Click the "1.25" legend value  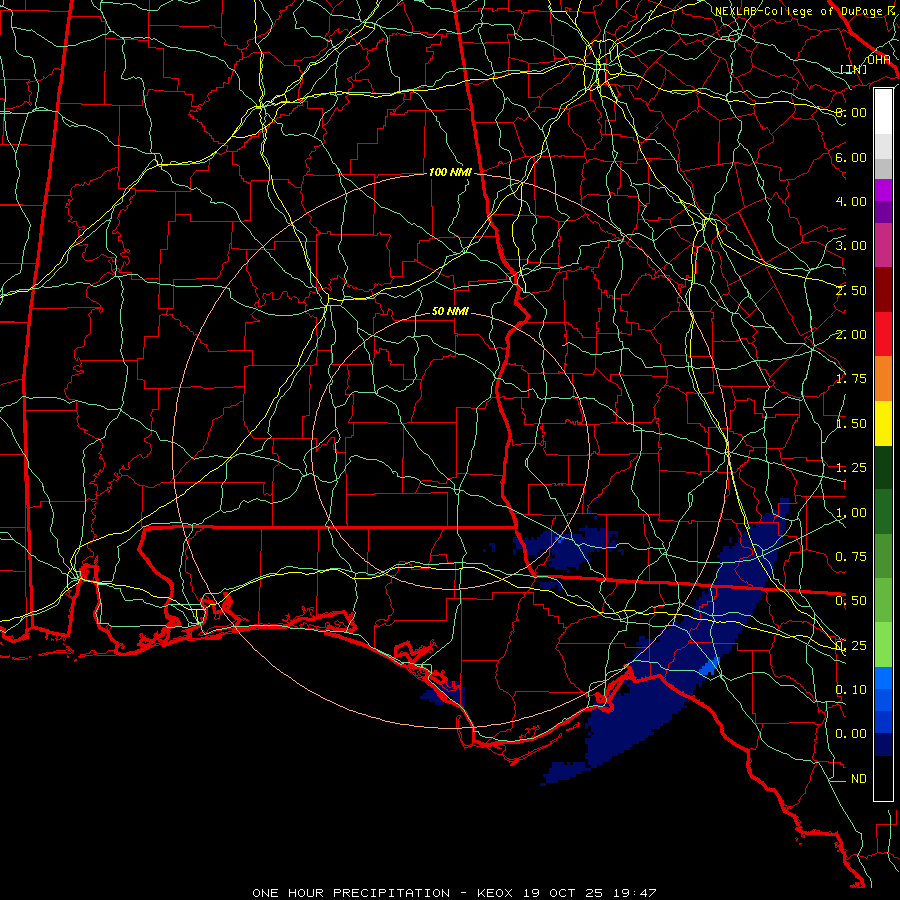point(851,468)
